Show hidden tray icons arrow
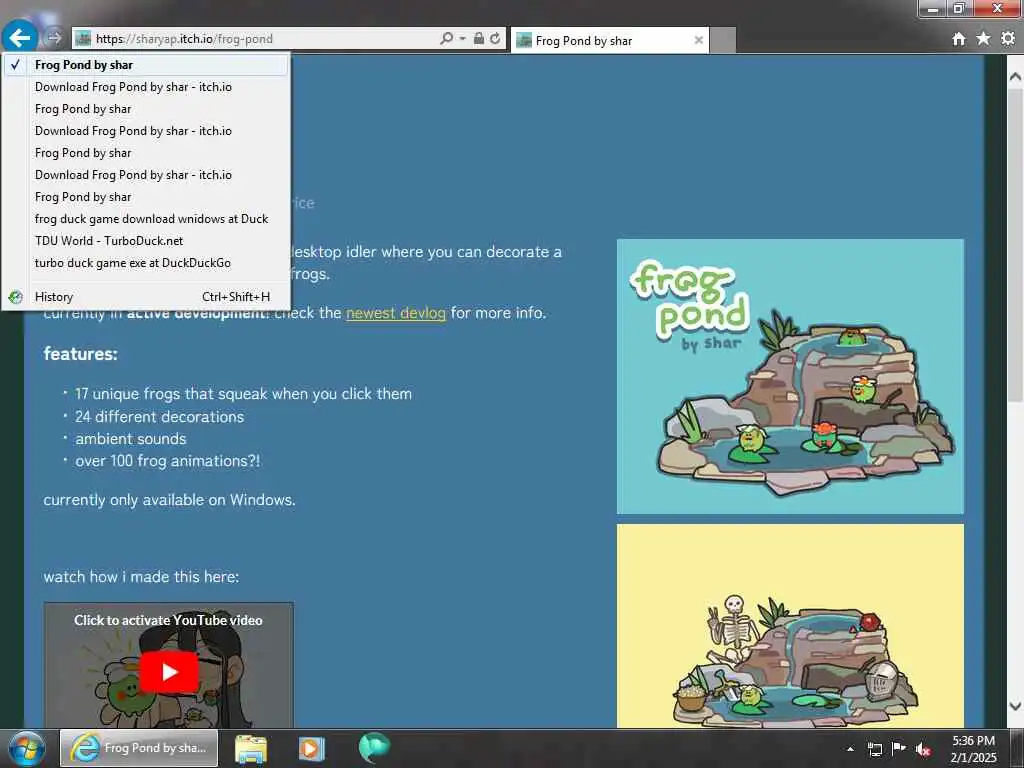The image size is (1024, 768). click(850, 749)
